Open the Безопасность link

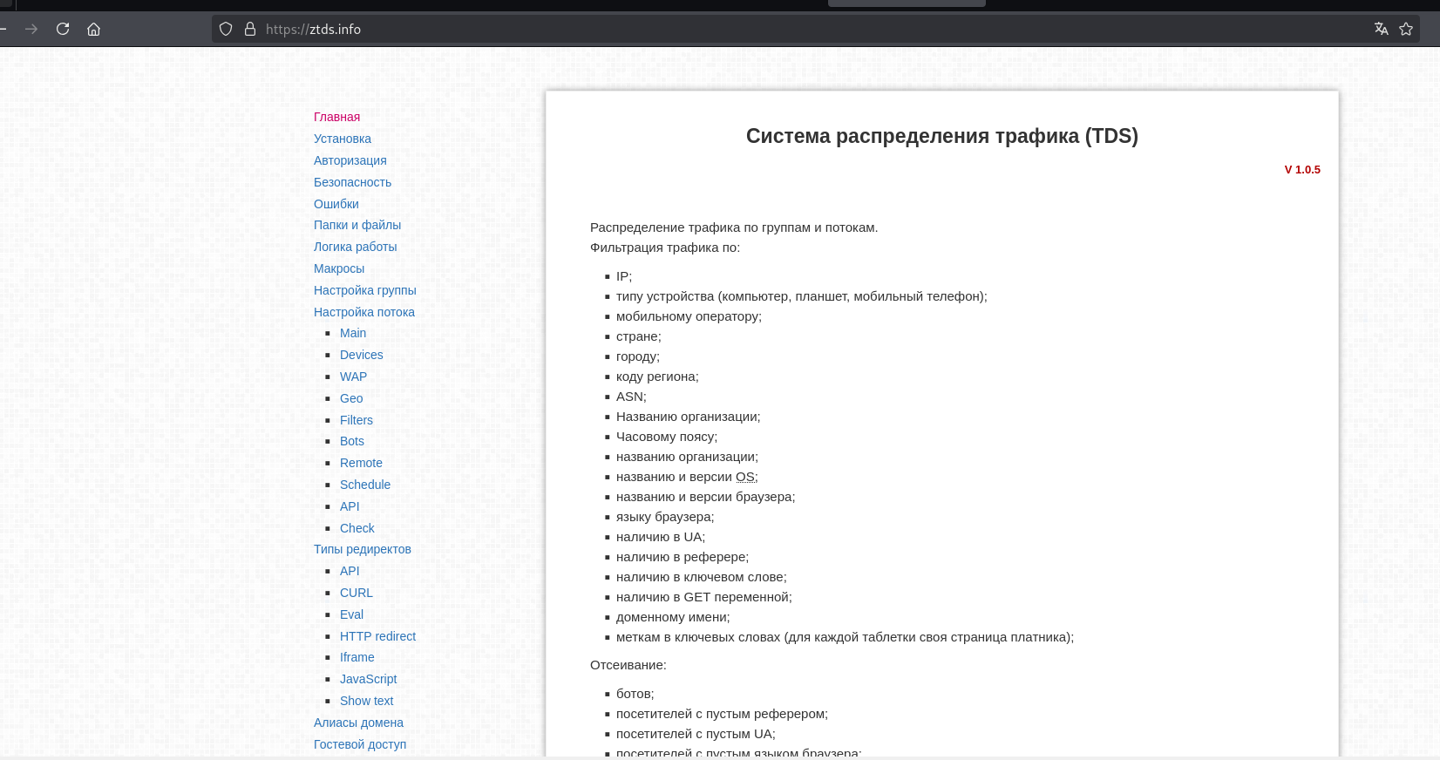coord(352,182)
